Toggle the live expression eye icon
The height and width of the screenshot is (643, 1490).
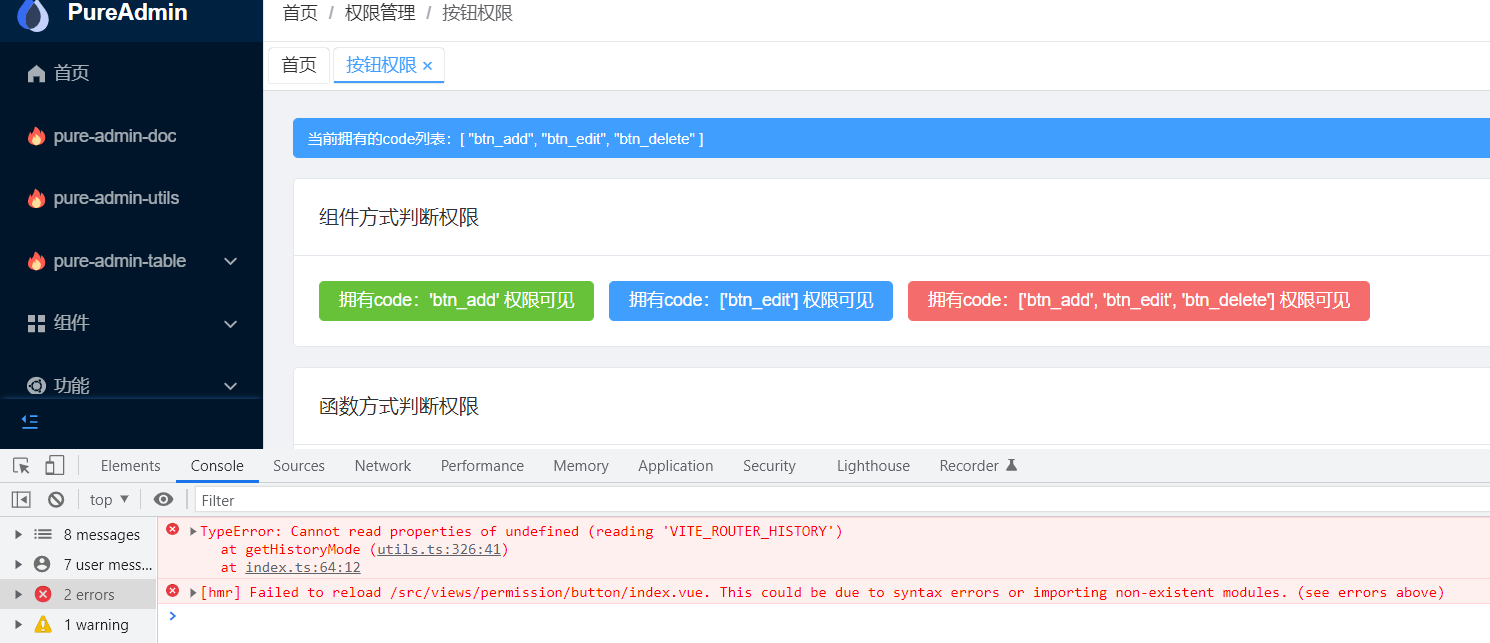point(164,499)
